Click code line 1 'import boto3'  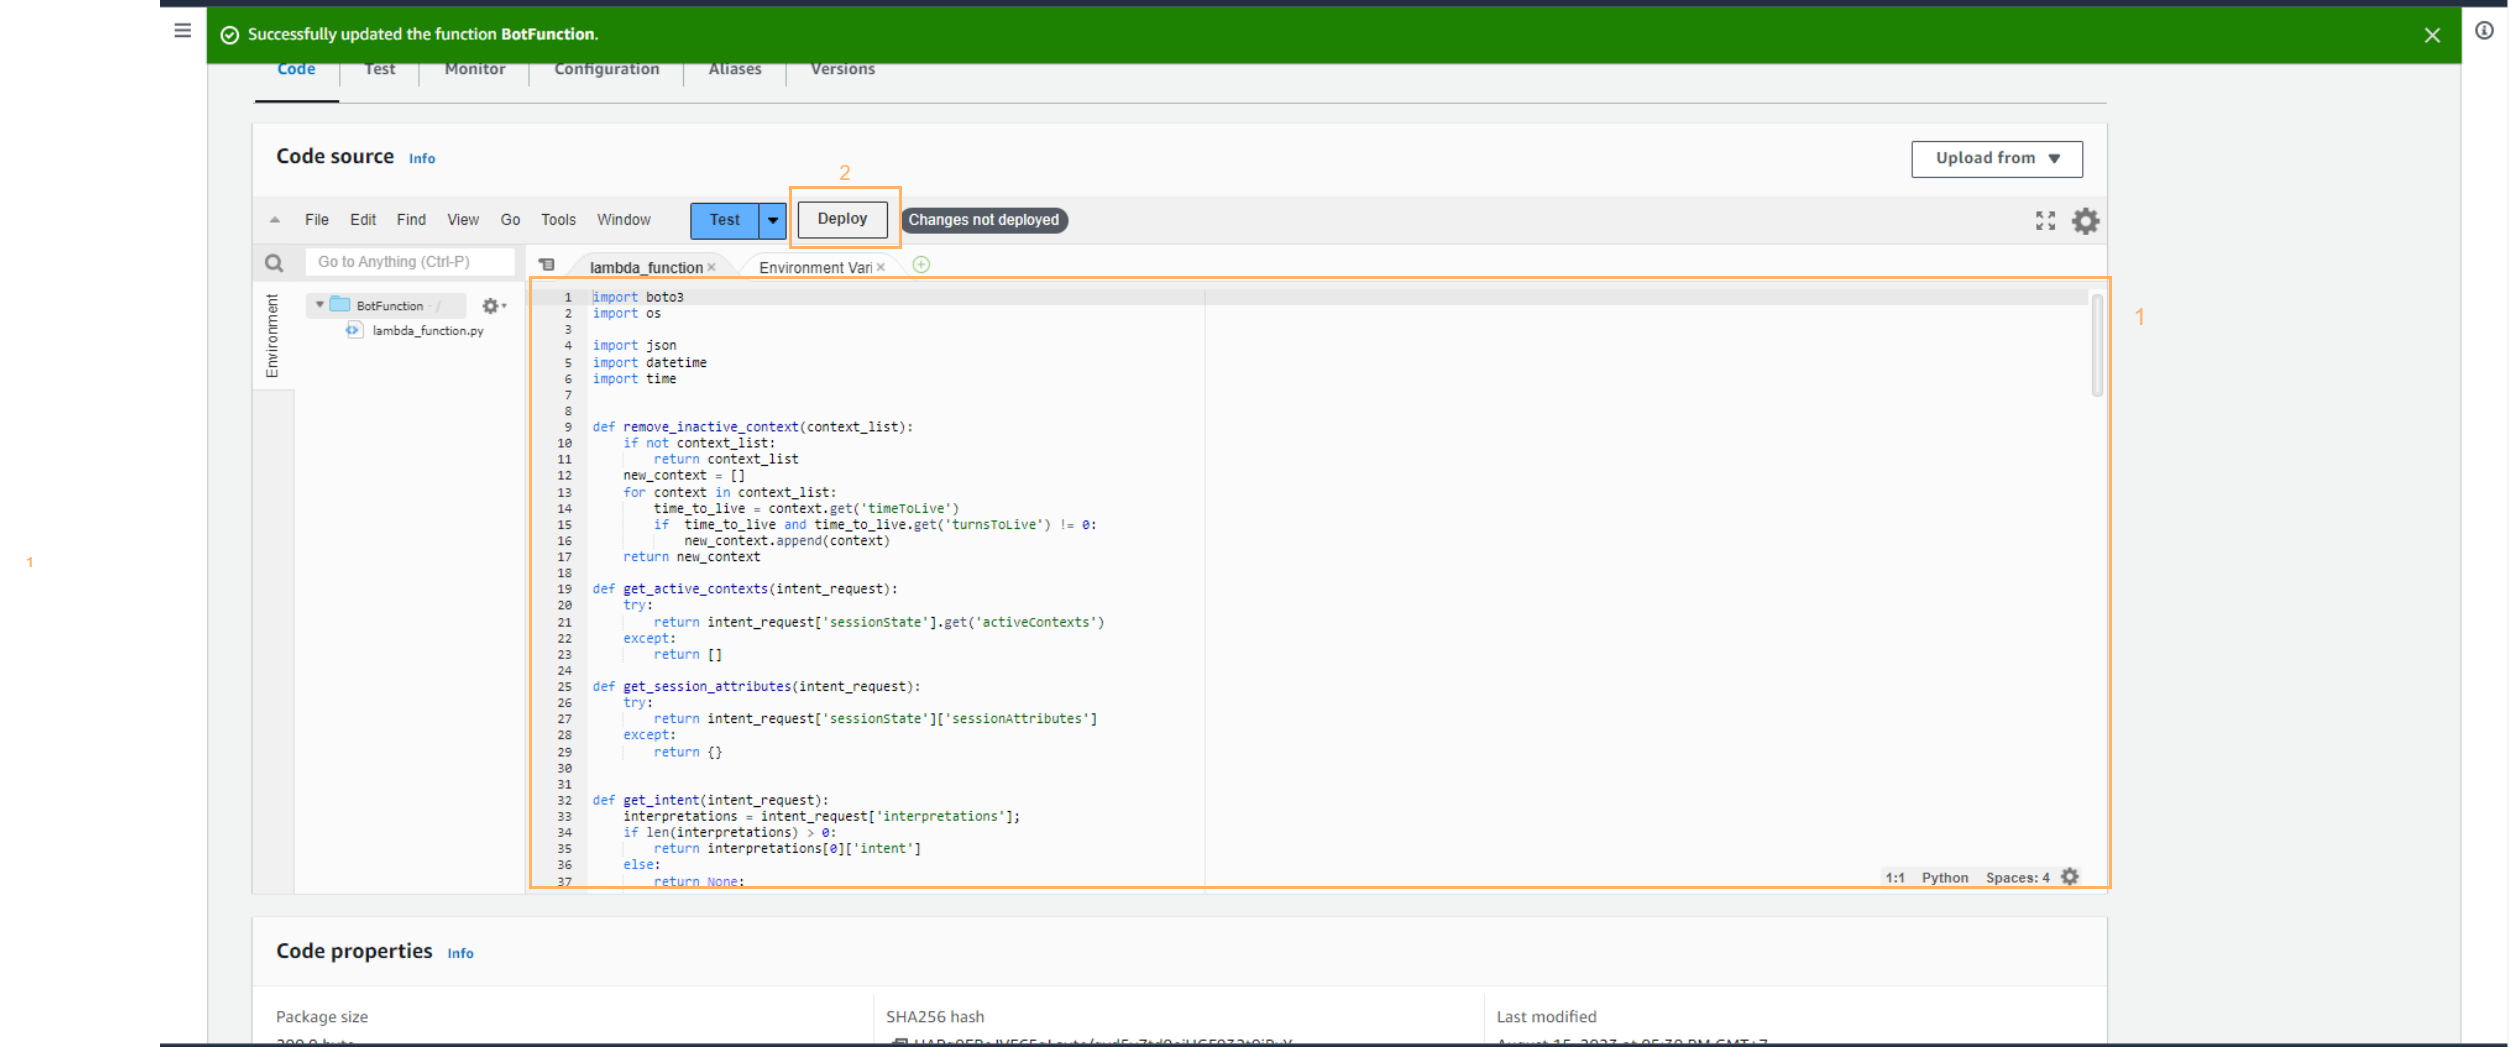[x=638, y=297]
